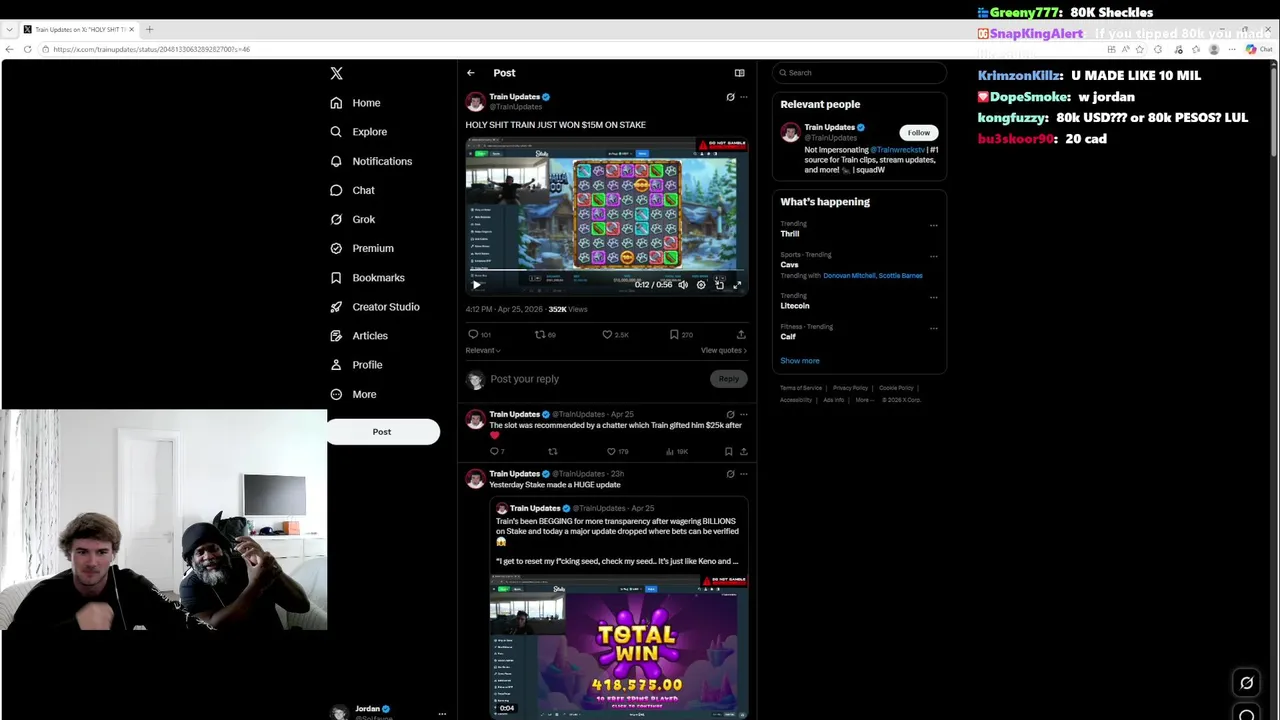
Task: Open the Relevant replies sort dropdown
Action: [483, 351]
